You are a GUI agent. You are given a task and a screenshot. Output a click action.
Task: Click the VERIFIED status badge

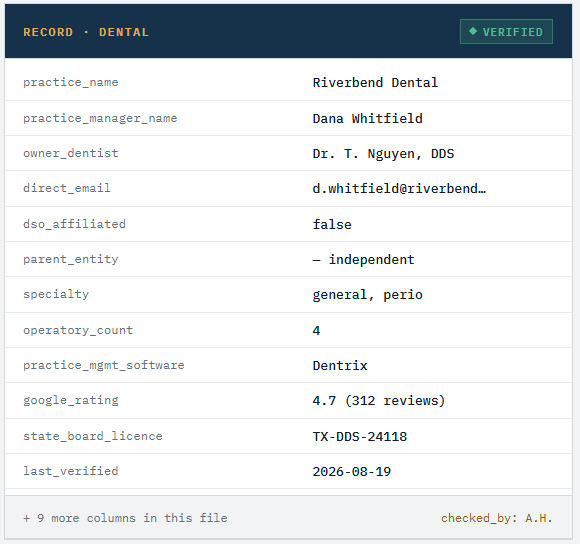(x=506, y=32)
